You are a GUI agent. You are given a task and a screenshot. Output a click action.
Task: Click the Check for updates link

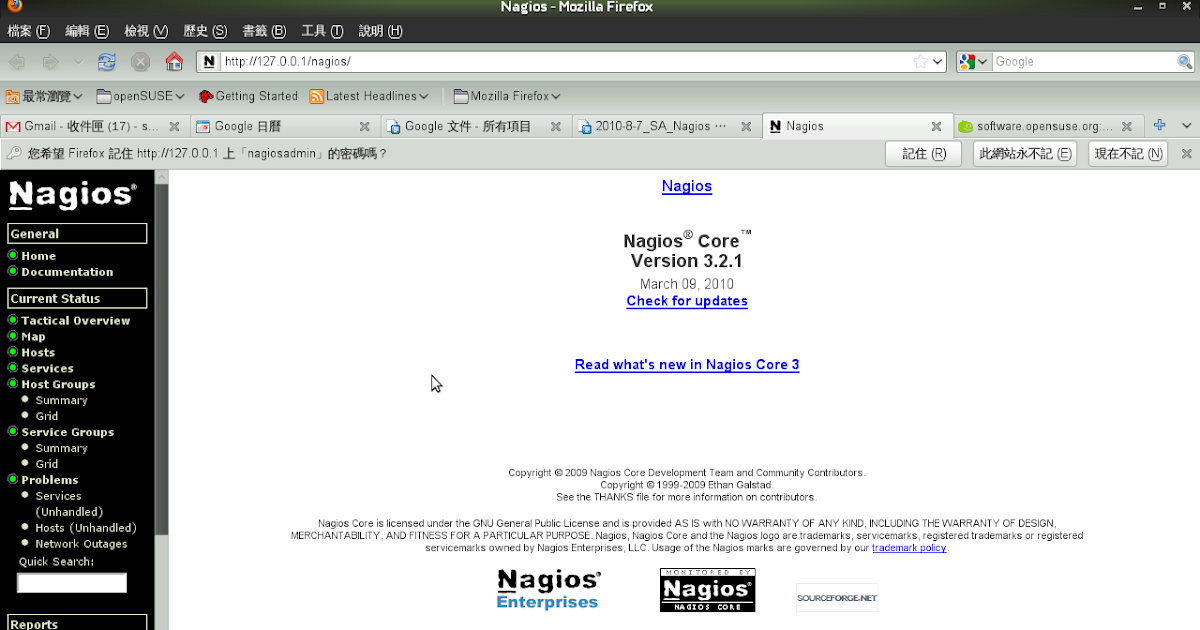tap(687, 301)
